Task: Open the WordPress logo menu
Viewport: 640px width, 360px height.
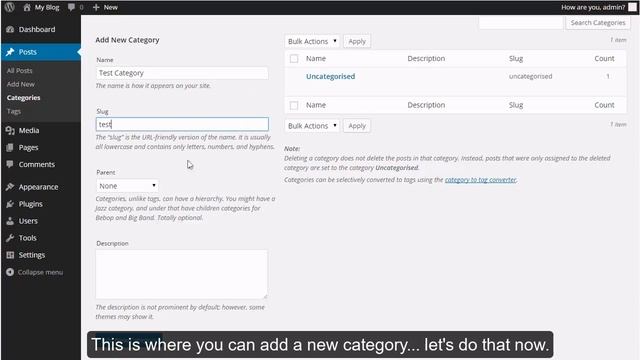Action: pyautogui.click(x=9, y=7)
